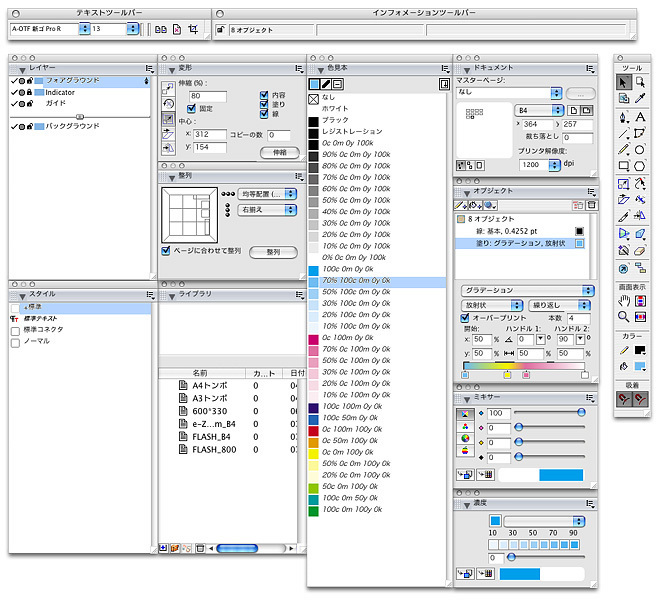Viewport: 660px width, 600px height.
Task: Select the Pointer arrow tool
Action: point(623,82)
